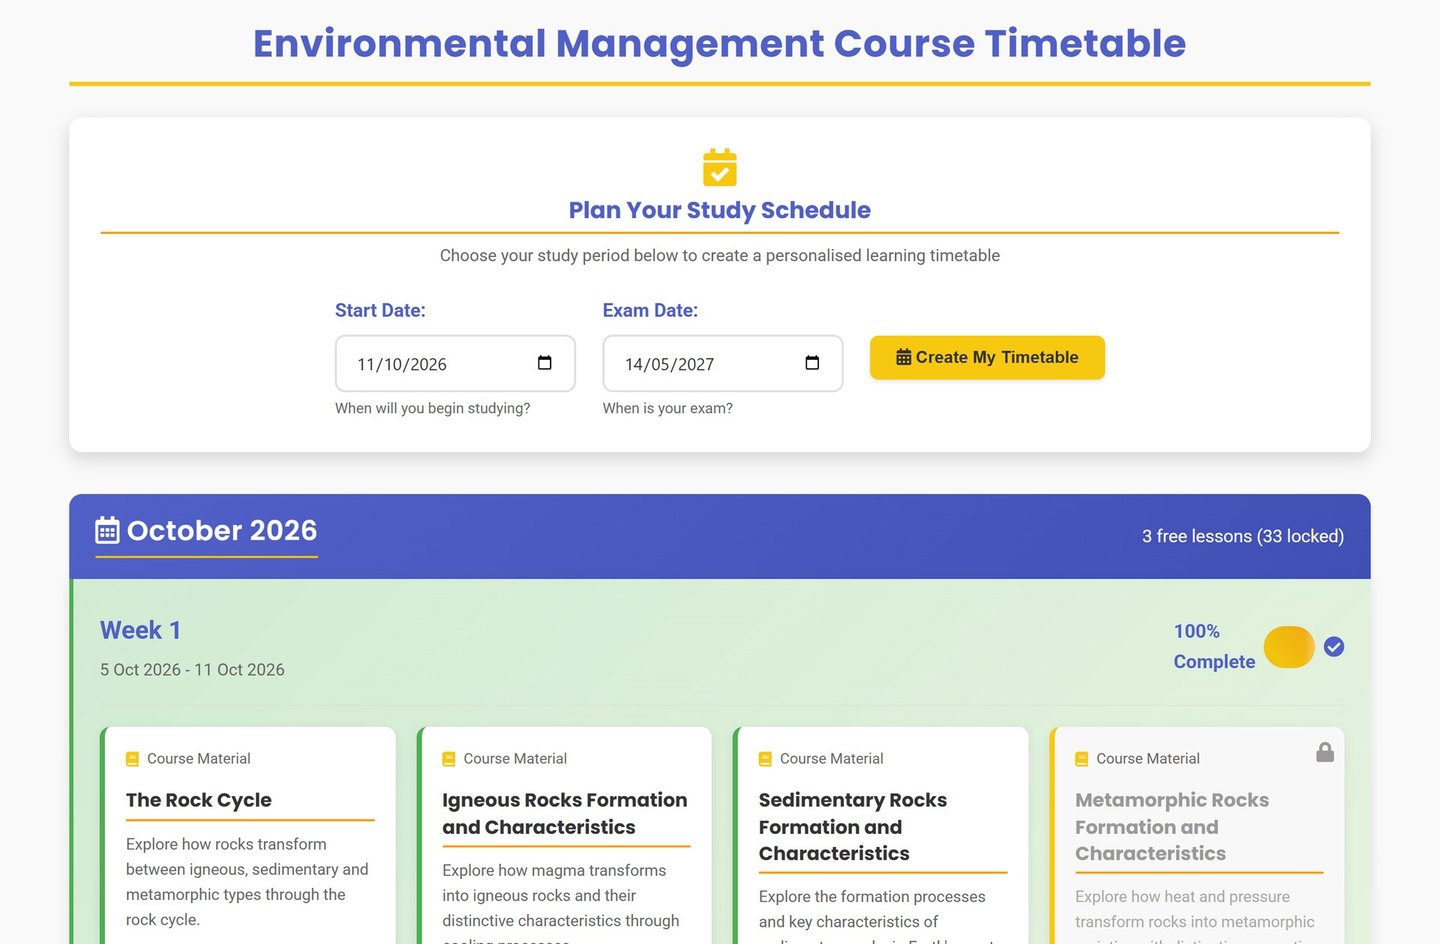
Task: Click 'When will you begin studying?' hint
Action: point(433,408)
